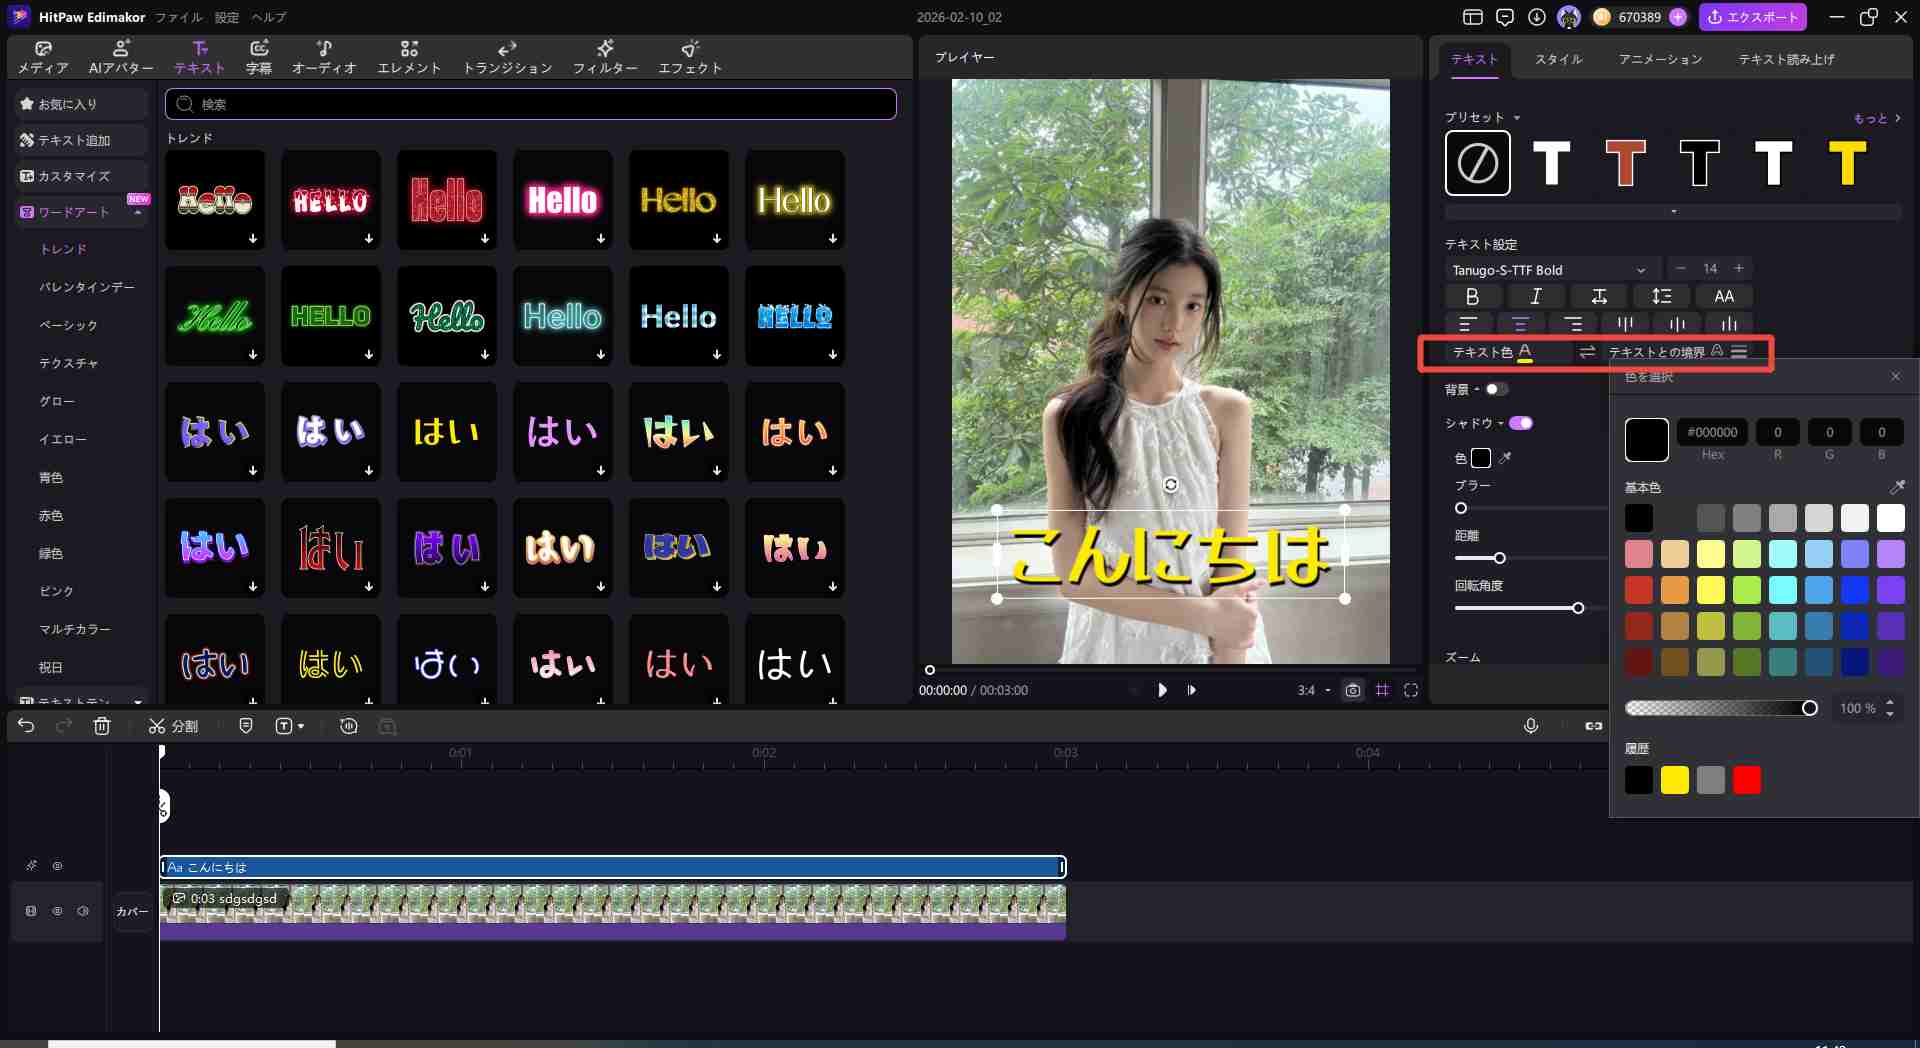Enter fullscreen preview in player
Image resolution: width=1920 pixels, height=1048 pixels.
1411,690
